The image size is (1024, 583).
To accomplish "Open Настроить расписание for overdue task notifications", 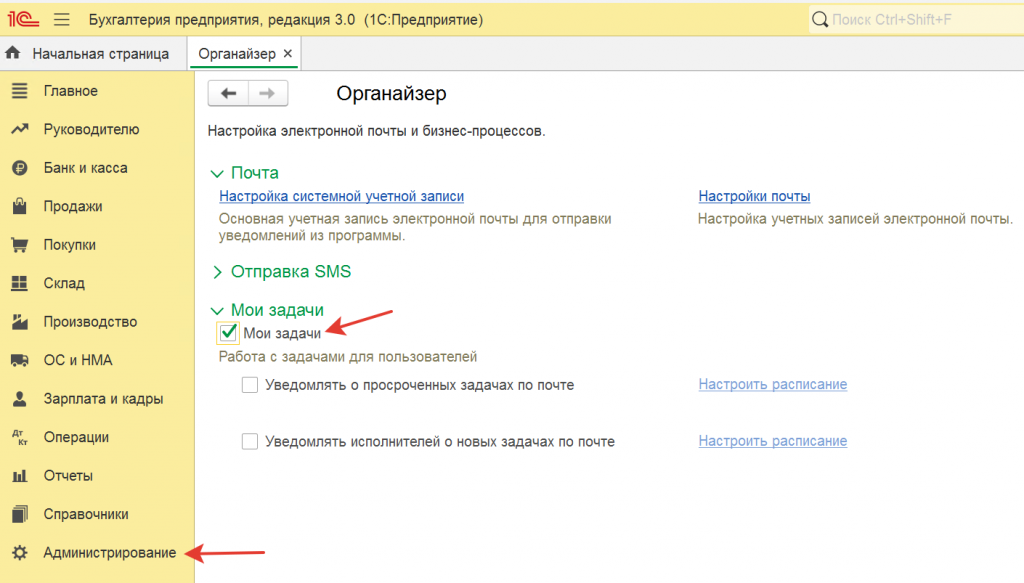I will [x=773, y=385].
